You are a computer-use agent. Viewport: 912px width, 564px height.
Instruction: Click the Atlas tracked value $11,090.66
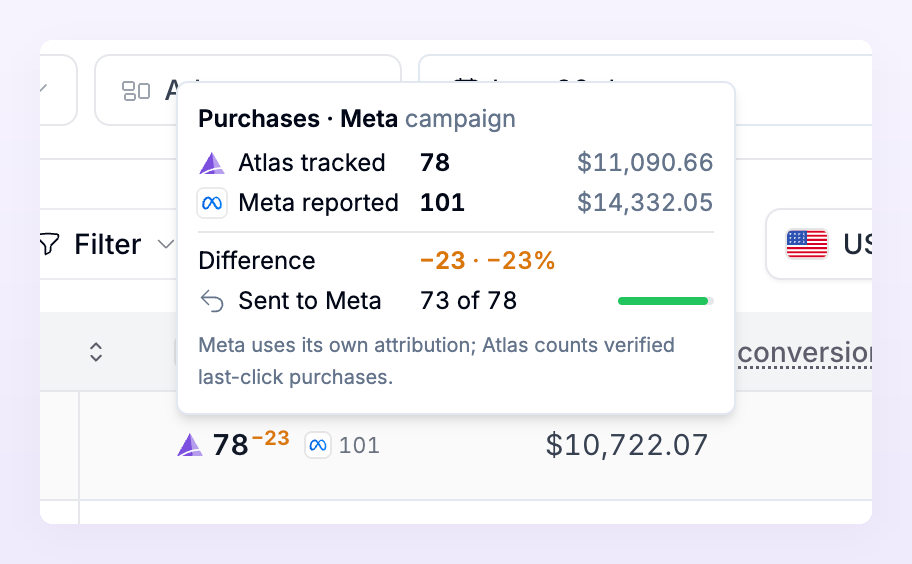coord(645,163)
